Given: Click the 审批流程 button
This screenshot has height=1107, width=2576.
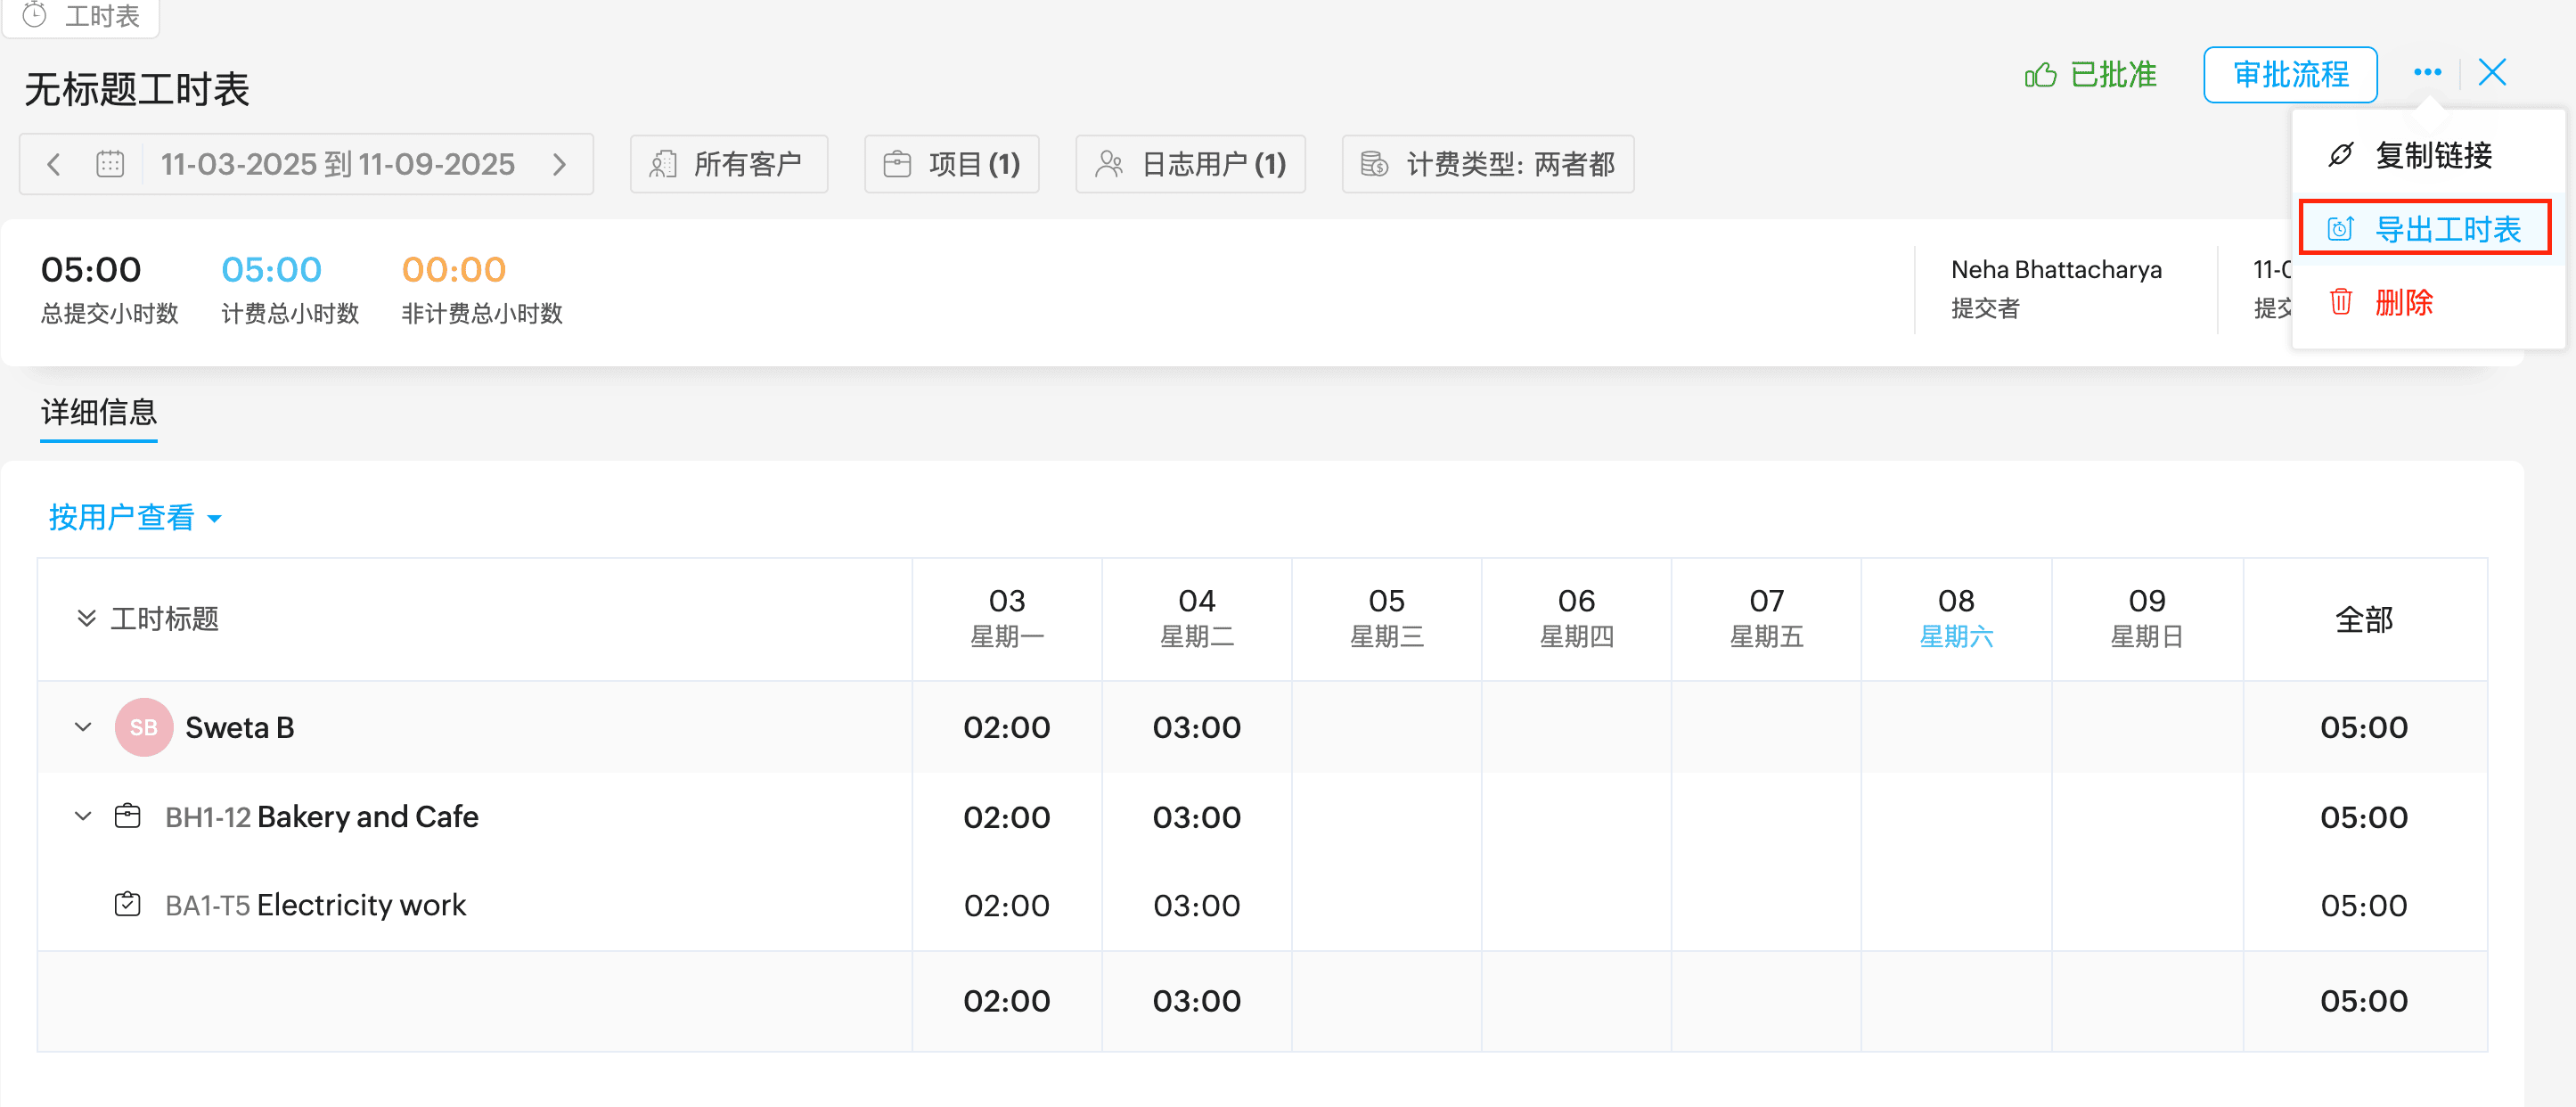Looking at the screenshot, I should click(2289, 75).
